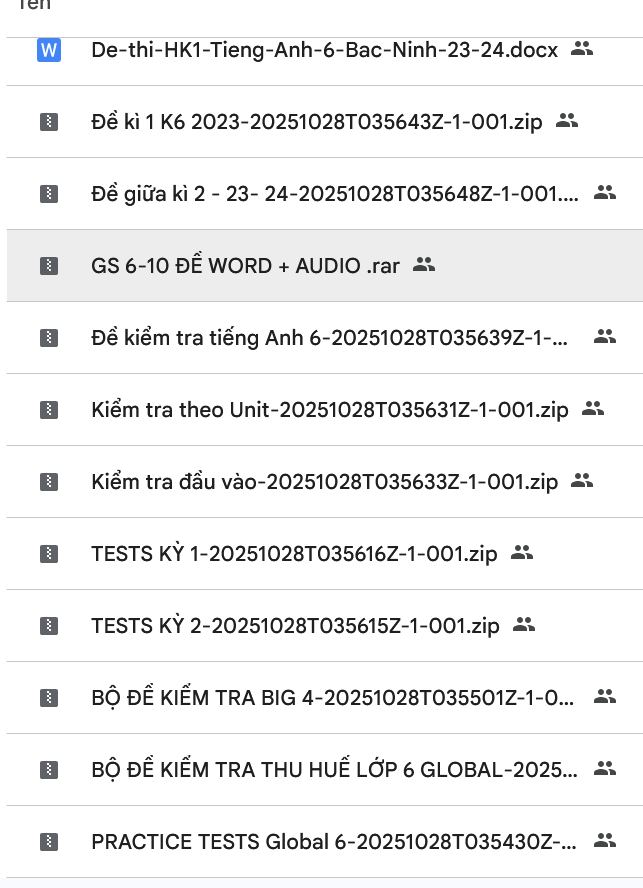Click archive icon beside BỘ ĐỀ KIỂM TRA BIG 4
The width and height of the screenshot is (643, 888).
[48, 698]
